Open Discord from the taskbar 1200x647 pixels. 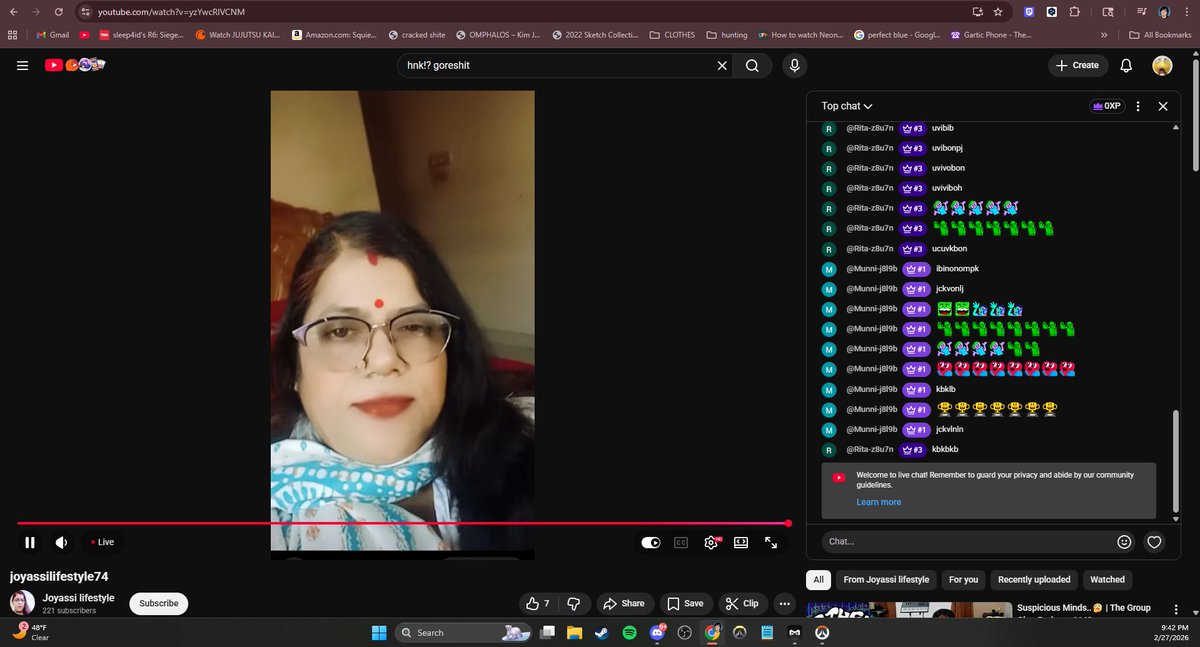pos(658,632)
